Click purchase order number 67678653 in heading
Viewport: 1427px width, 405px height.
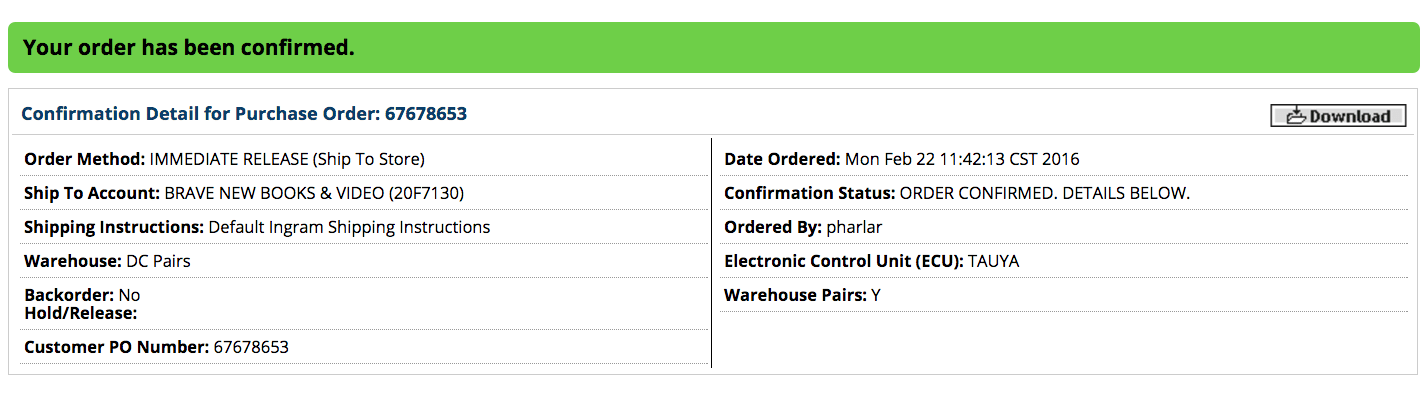(x=426, y=114)
